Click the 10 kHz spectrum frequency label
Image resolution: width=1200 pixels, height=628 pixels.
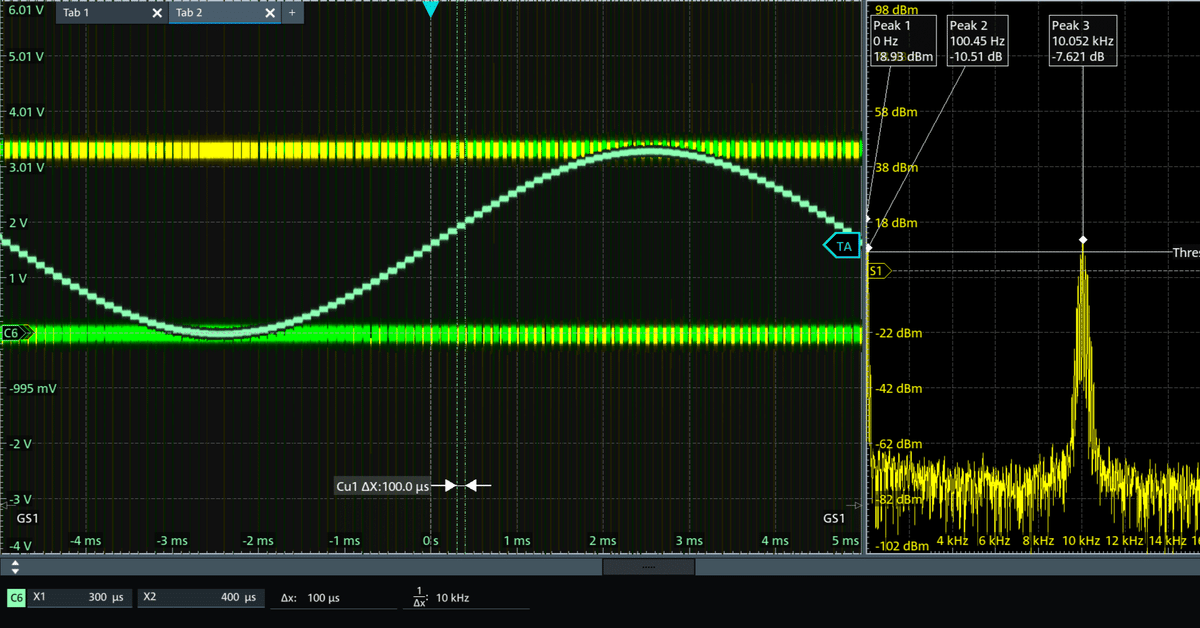coord(1082,541)
